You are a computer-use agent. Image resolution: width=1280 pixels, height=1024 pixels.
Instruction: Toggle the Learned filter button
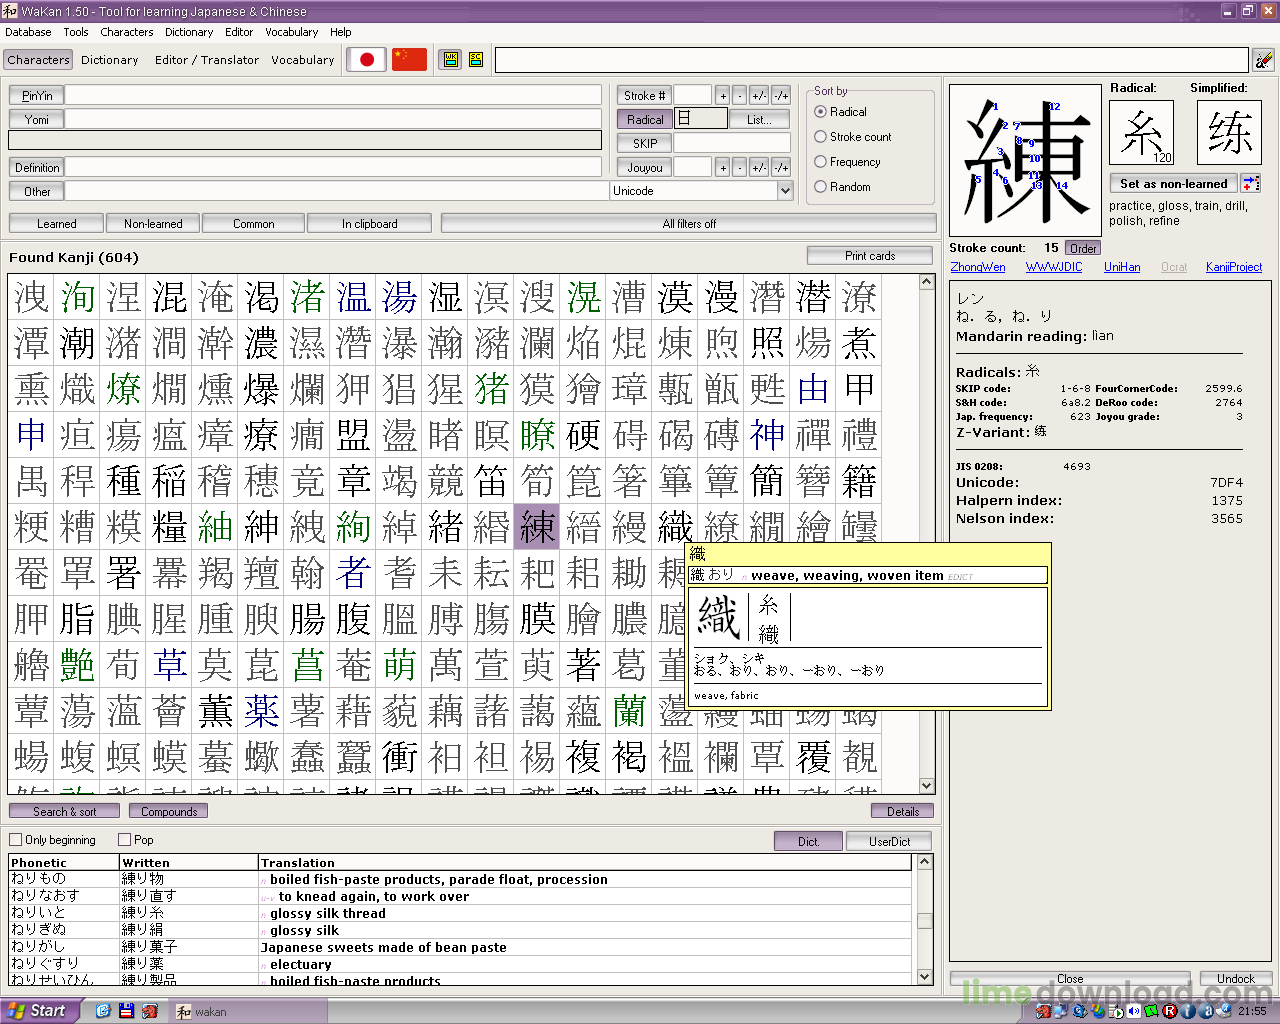pos(57,224)
